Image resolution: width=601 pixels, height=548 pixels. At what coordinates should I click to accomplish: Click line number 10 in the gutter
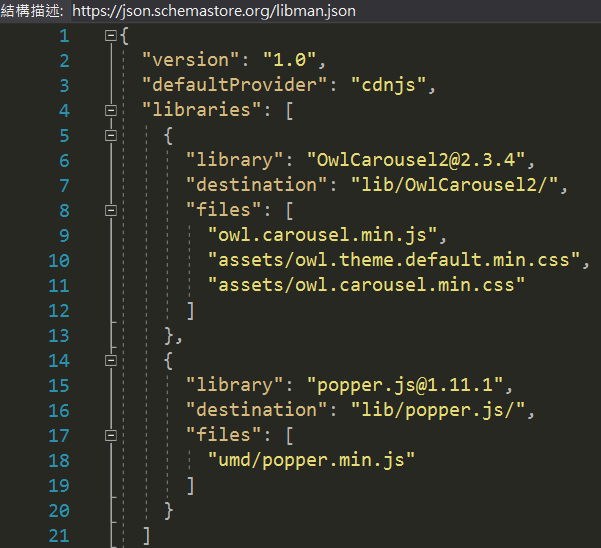(x=59, y=261)
